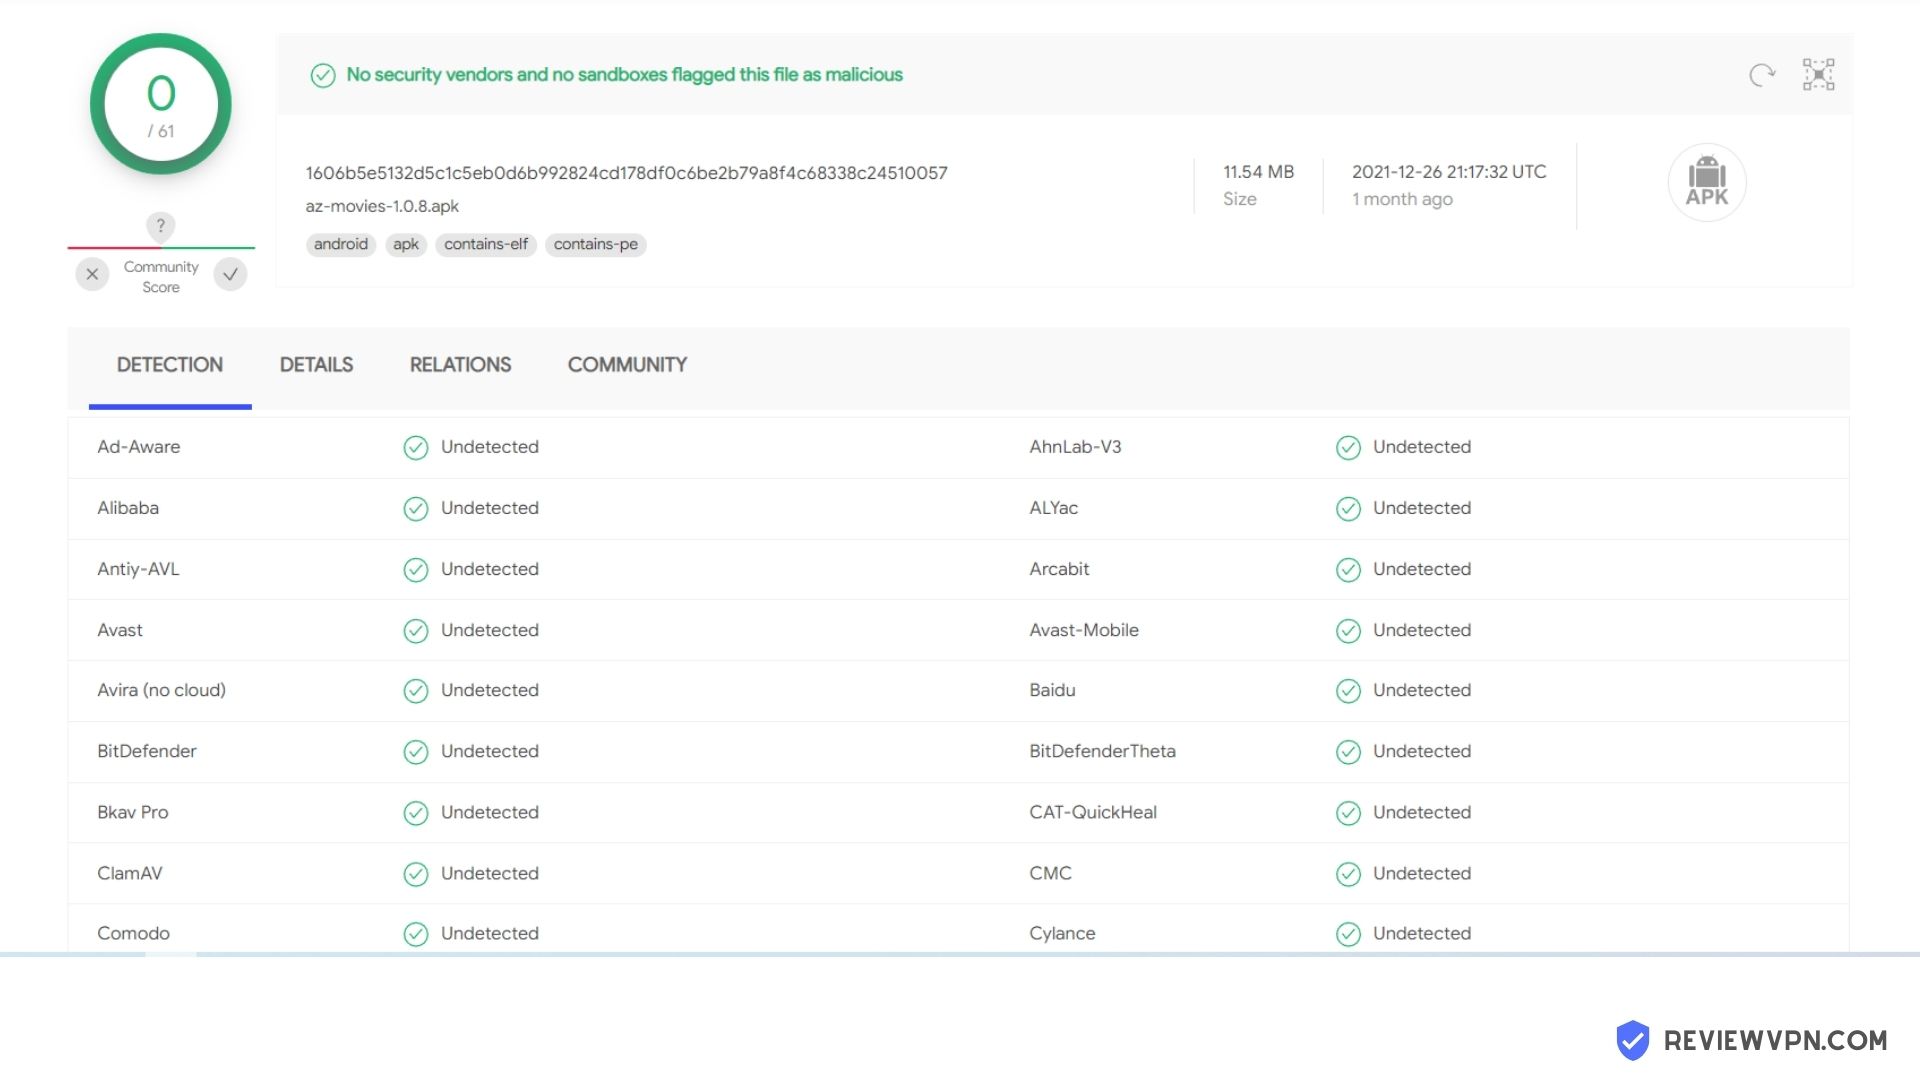Click the Baidu vendor name
The image size is (1920, 1080).
pyautogui.click(x=1052, y=690)
